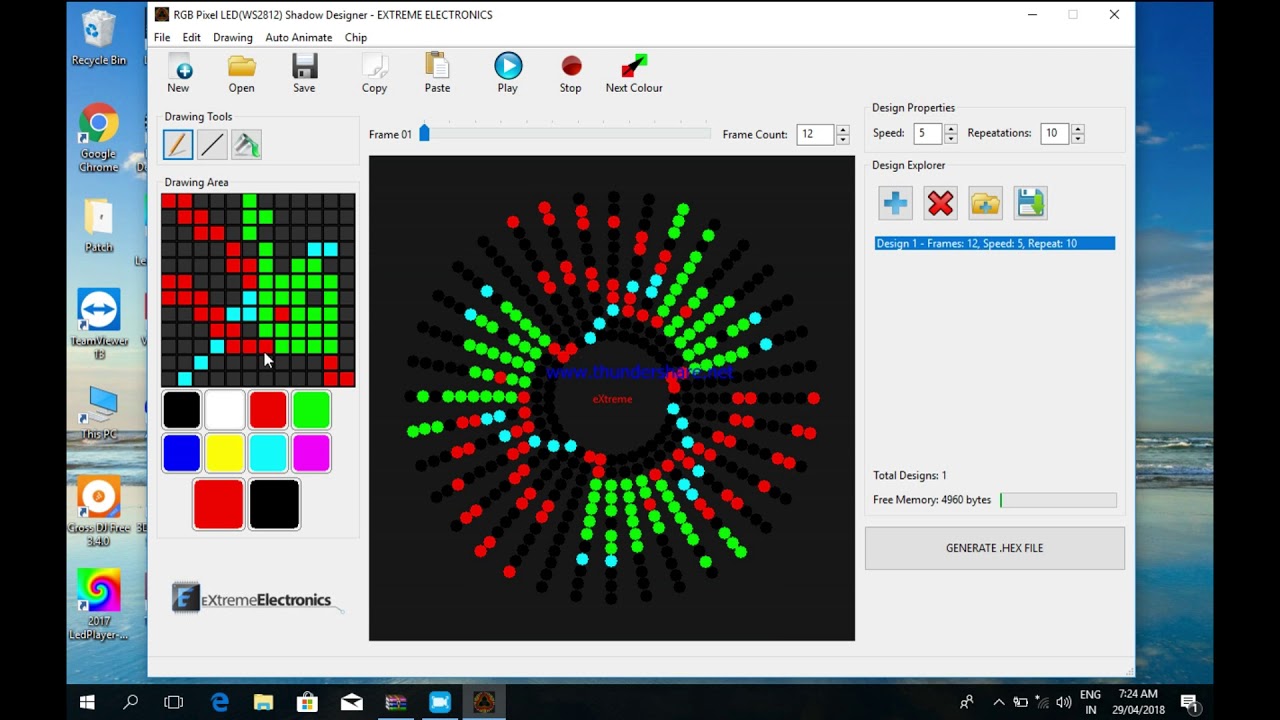Save designs icon in Design Explorer
The height and width of the screenshot is (720, 1280).
point(1030,203)
